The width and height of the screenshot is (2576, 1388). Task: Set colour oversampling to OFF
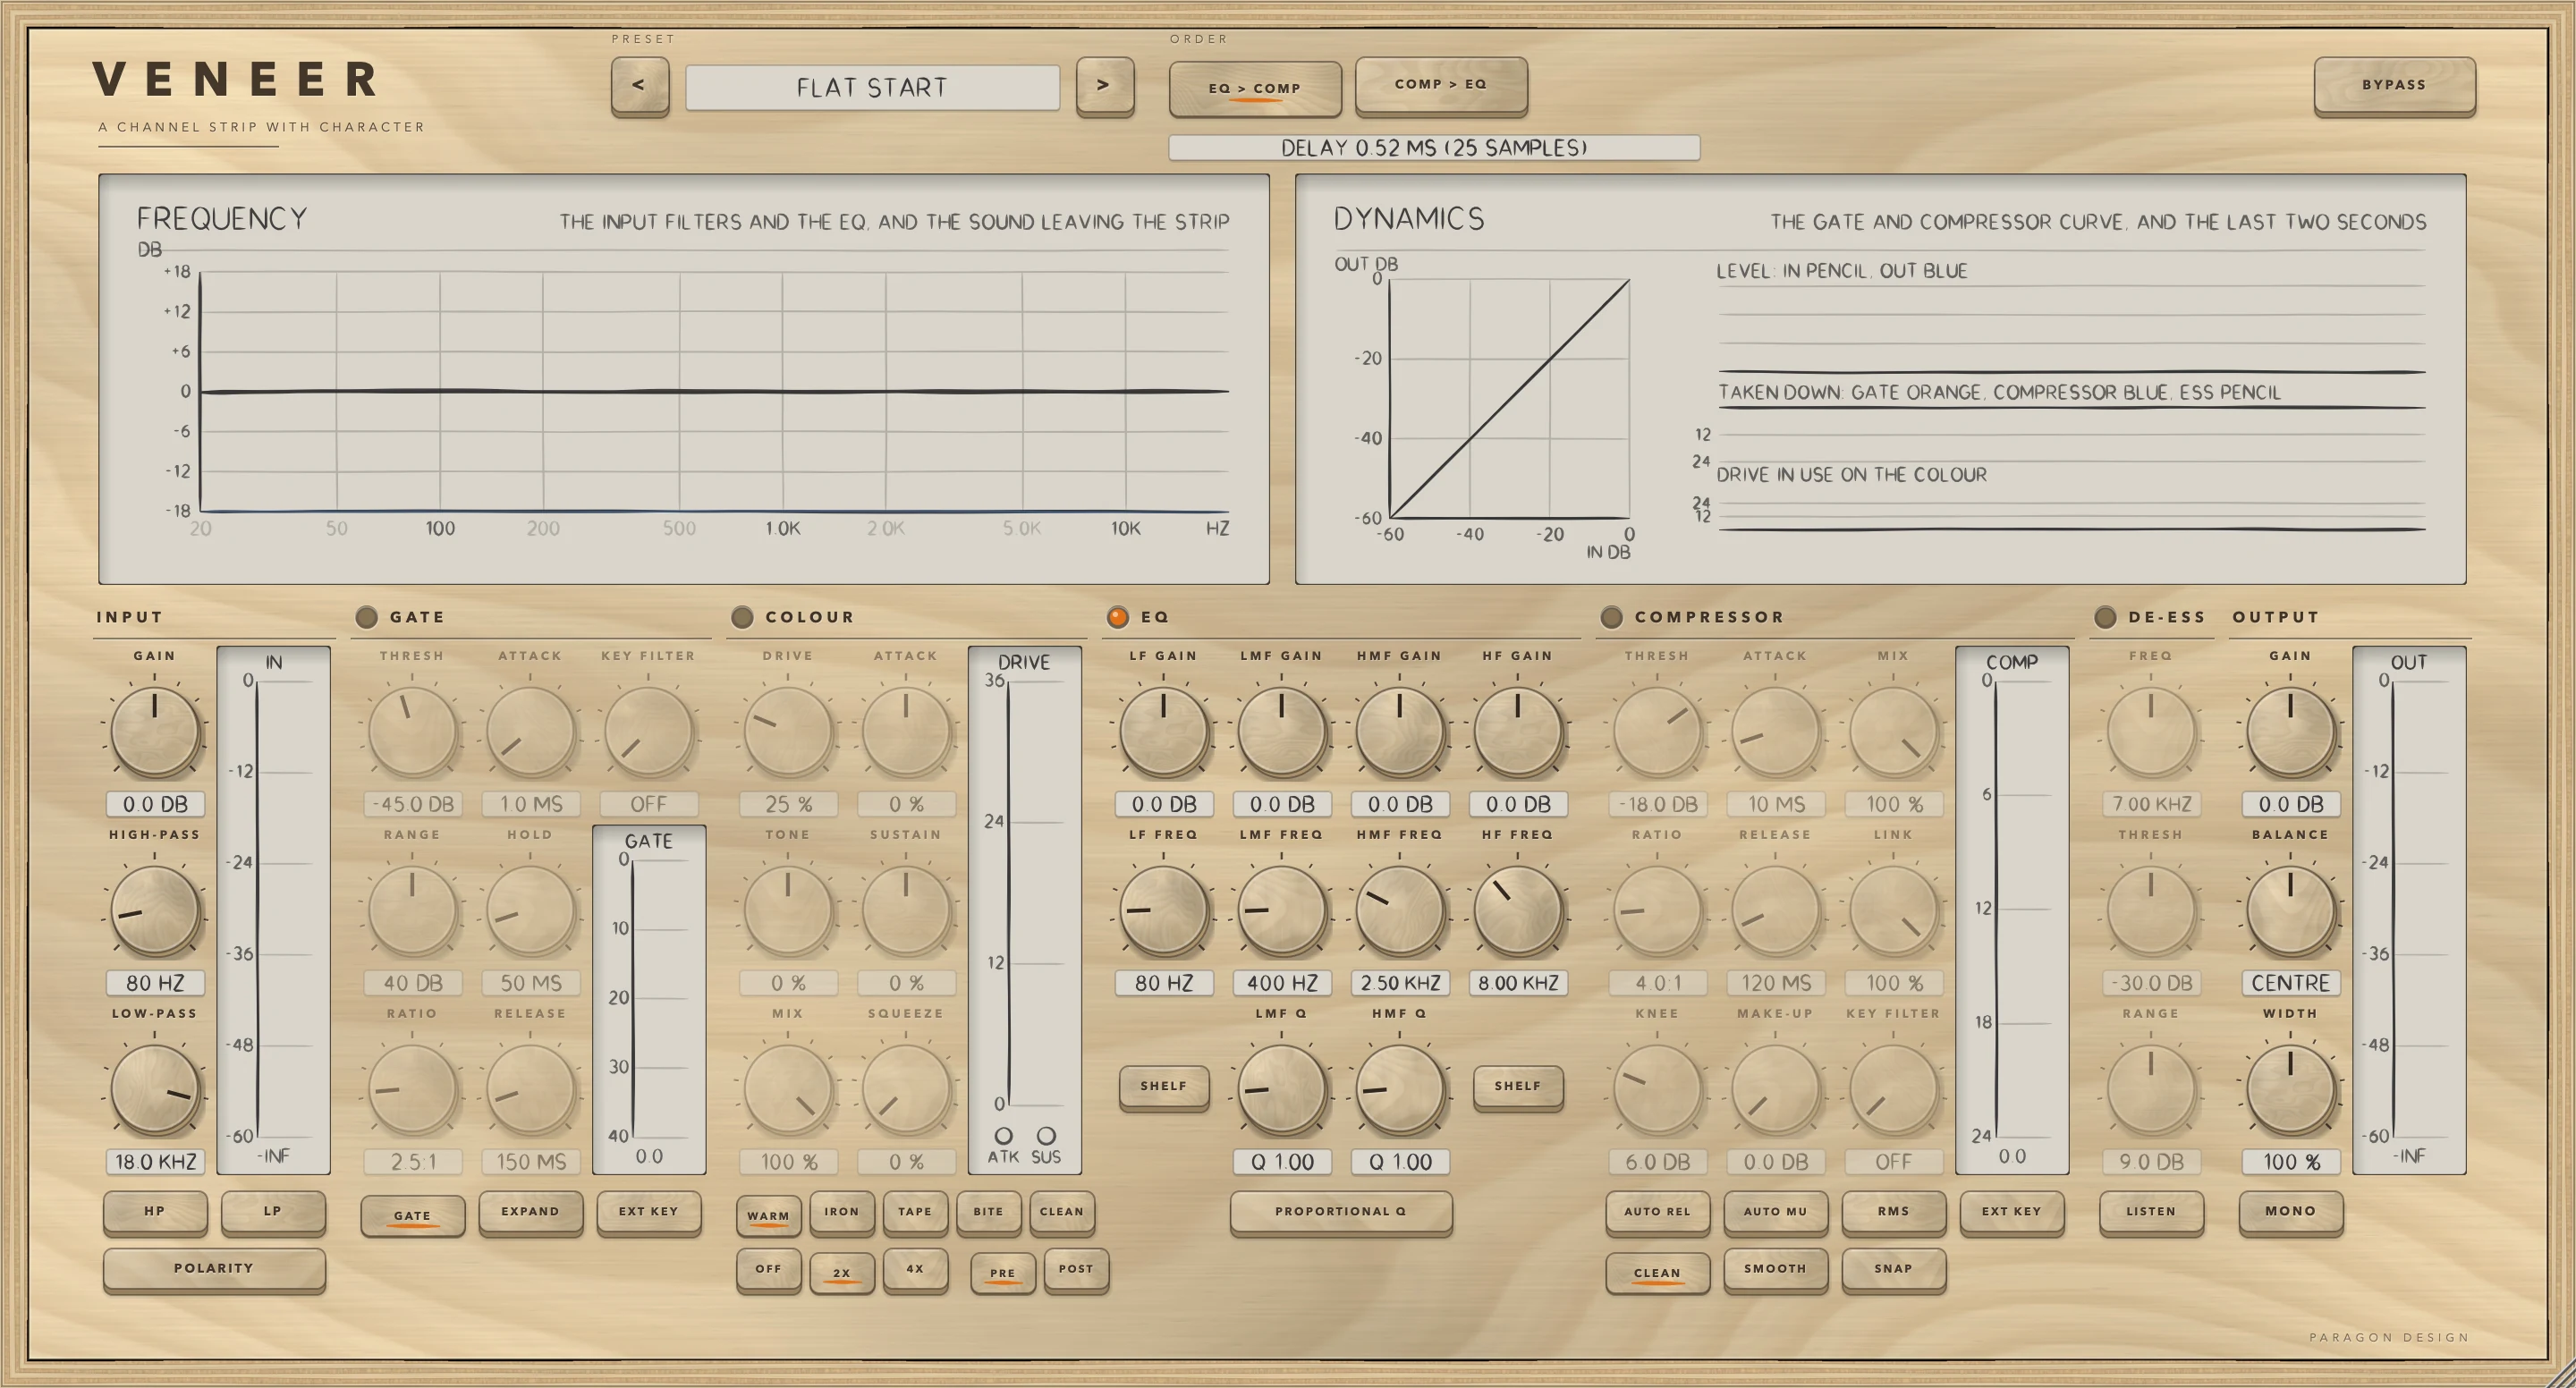[768, 1268]
